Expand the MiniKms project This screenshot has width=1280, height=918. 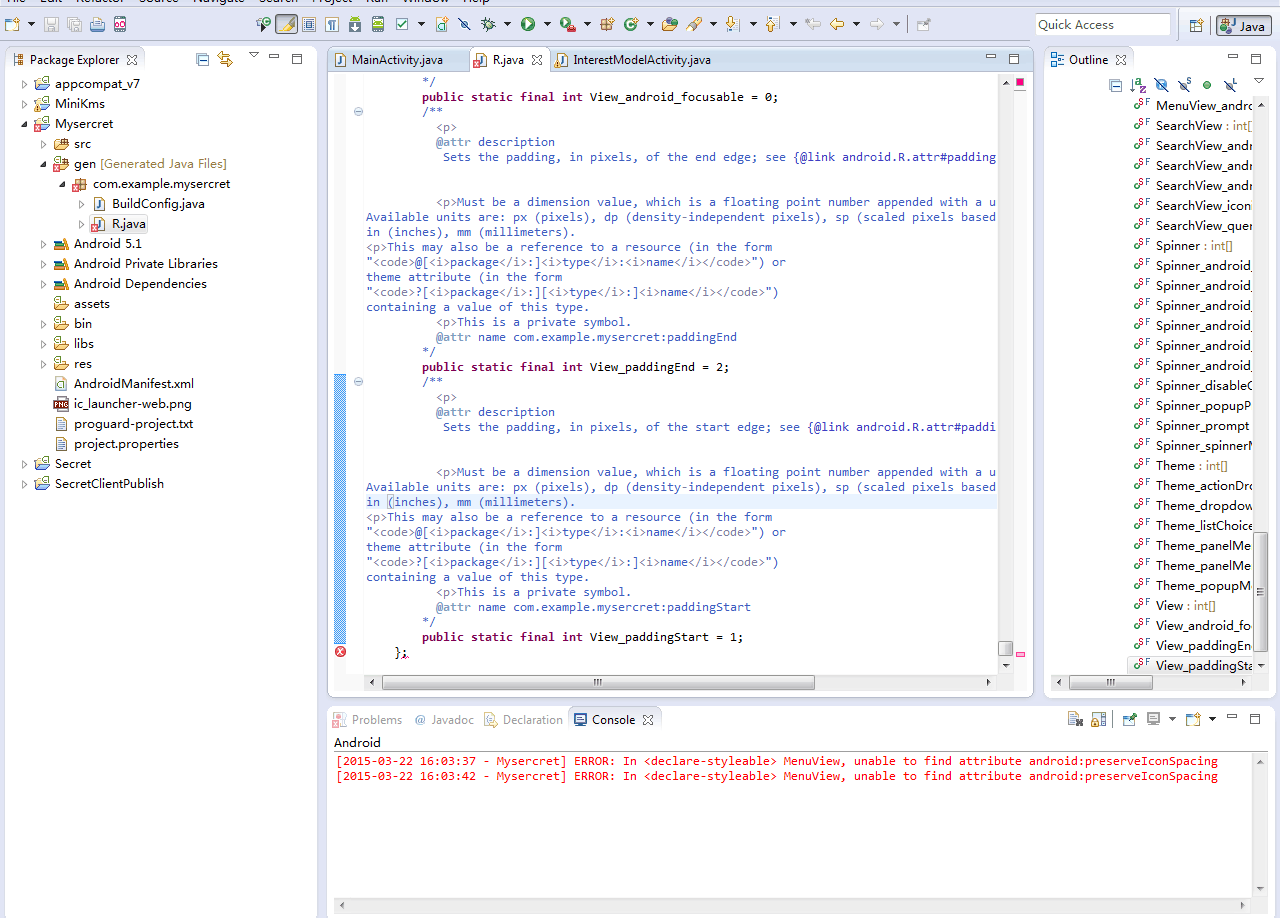pyautogui.click(x=25, y=104)
